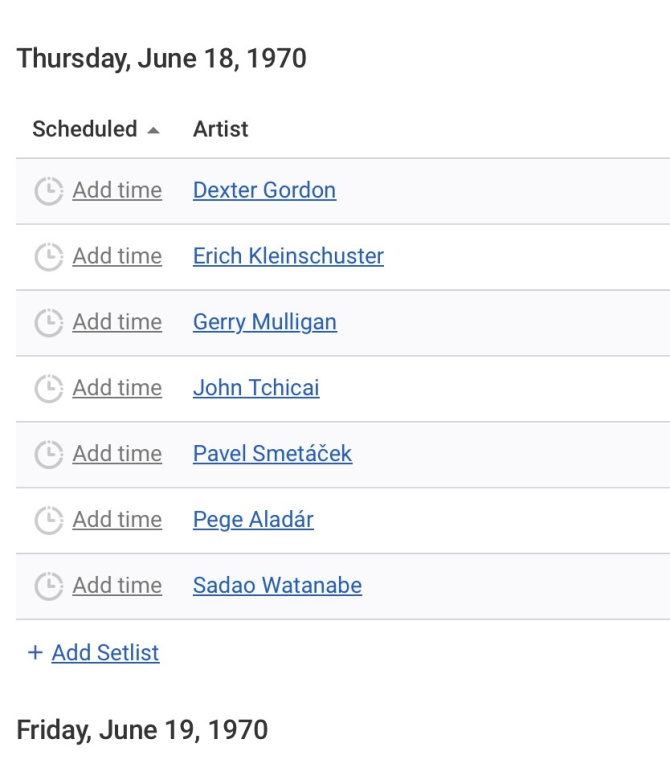Image resolution: width=670 pixels, height=780 pixels.
Task: Click the clock icon beside Pege Aladár
Action: pos(49,520)
